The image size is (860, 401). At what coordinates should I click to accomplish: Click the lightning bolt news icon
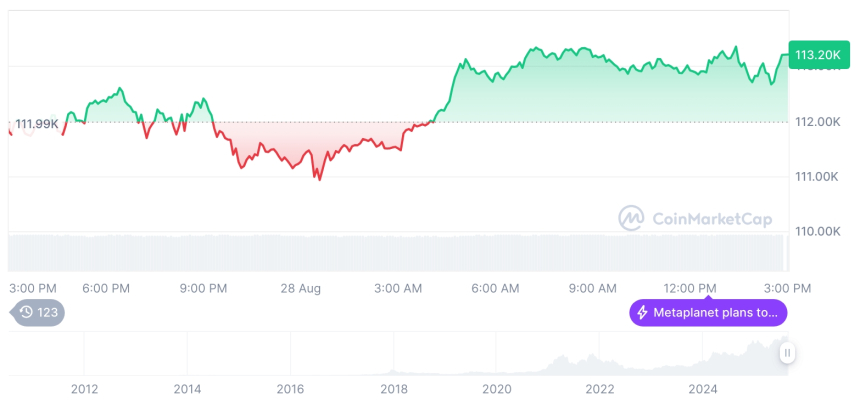point(642,313)
